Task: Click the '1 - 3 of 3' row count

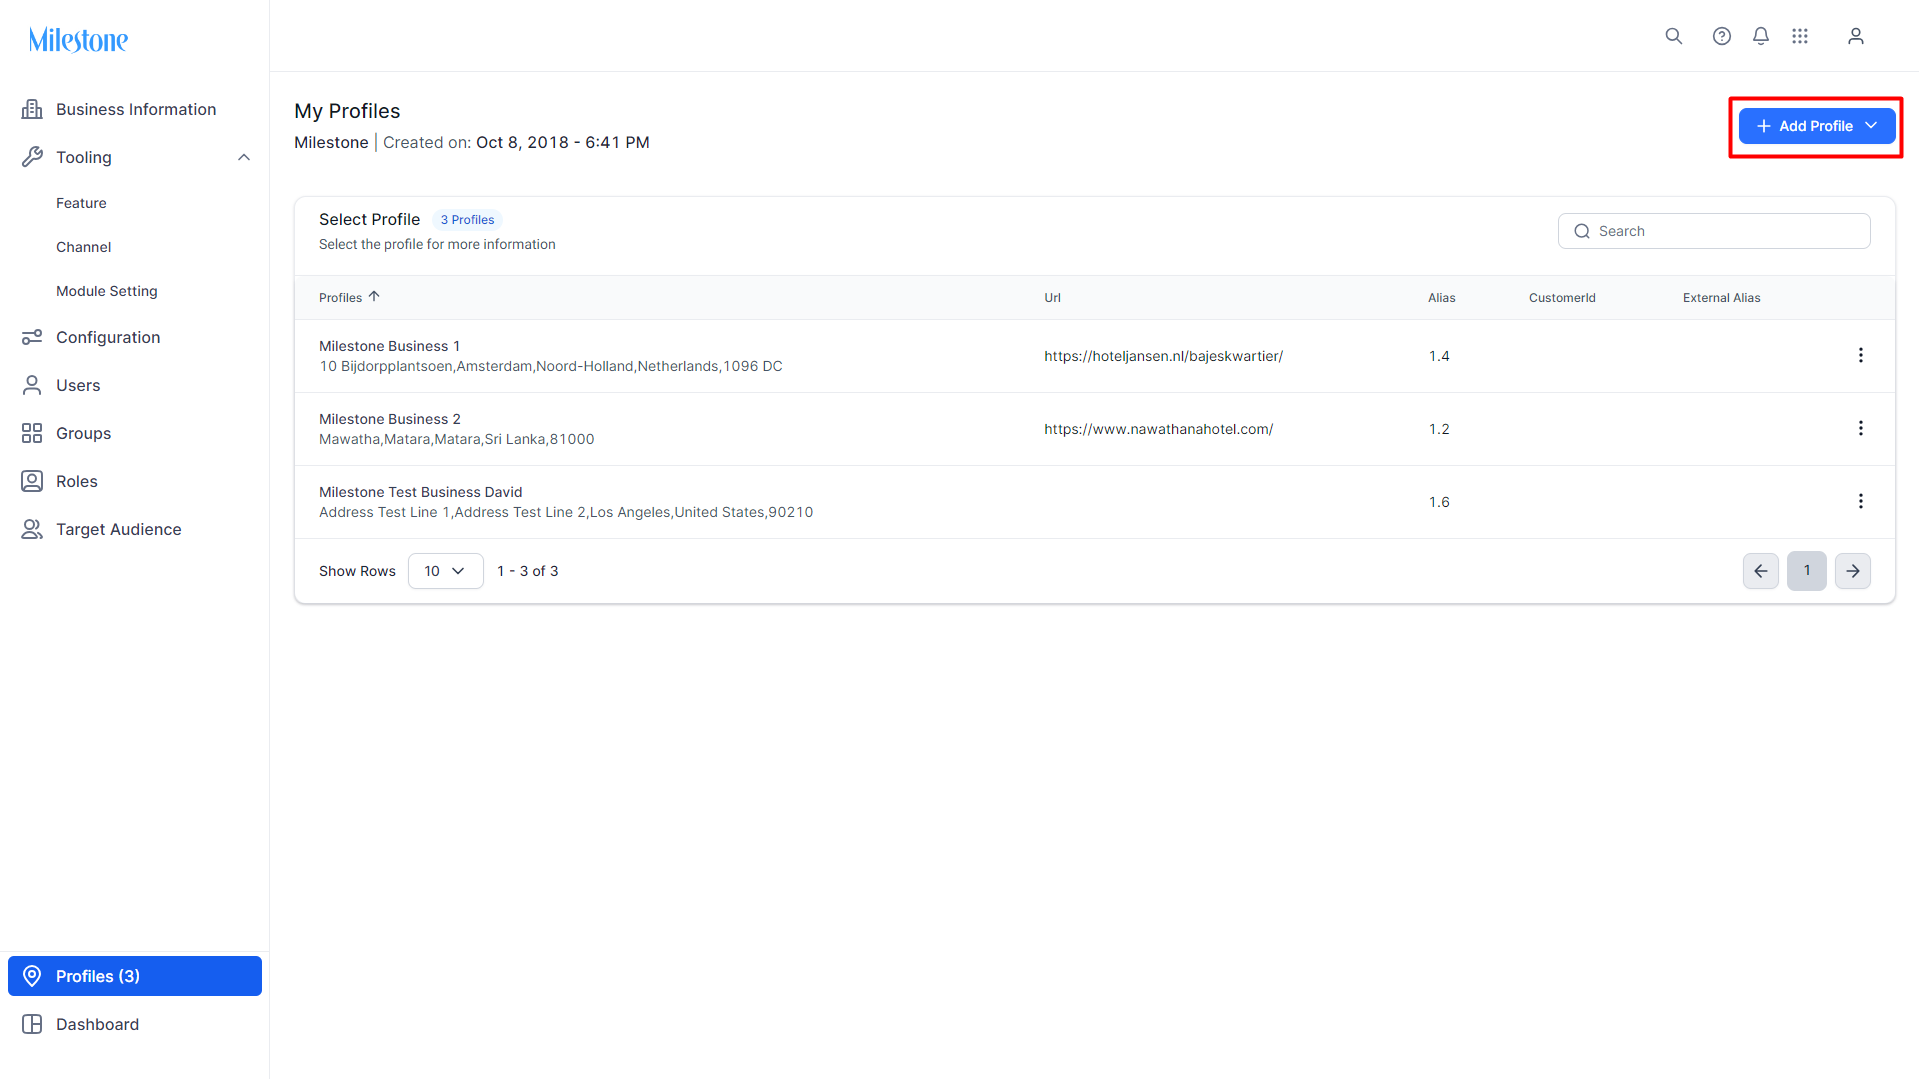Action: click(527, 571)
